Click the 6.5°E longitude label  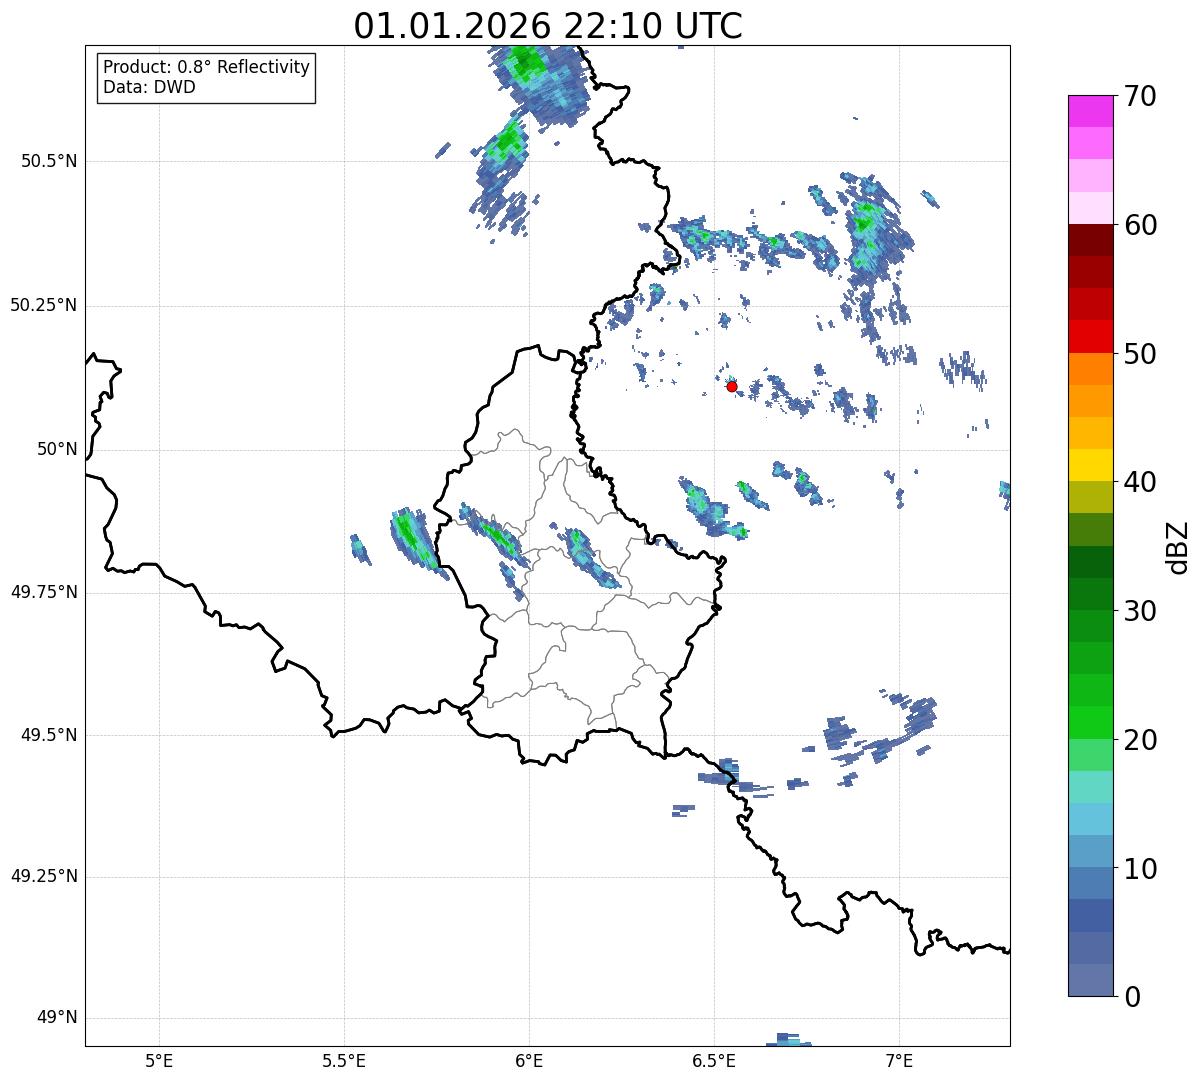714,1060
